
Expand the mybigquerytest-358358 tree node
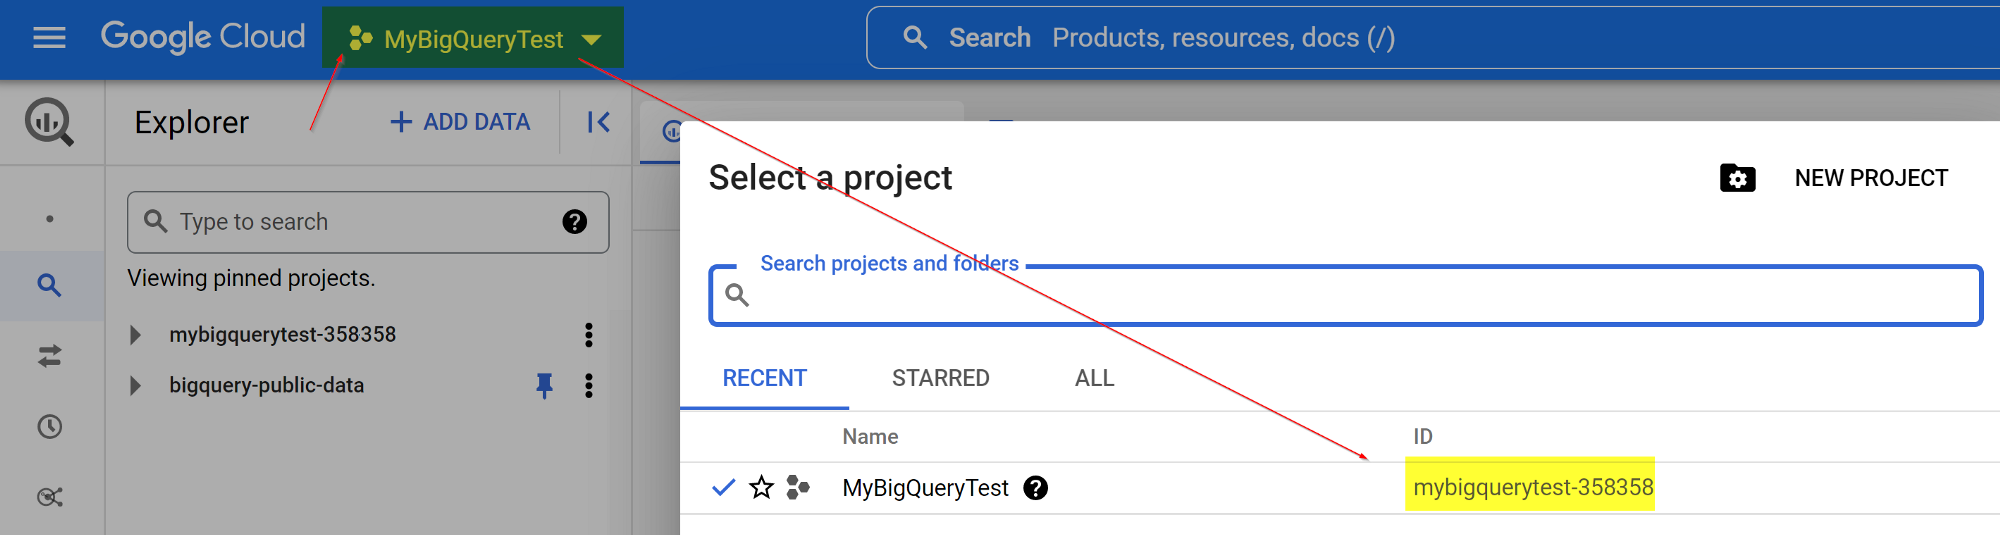(x=136, y=335)
